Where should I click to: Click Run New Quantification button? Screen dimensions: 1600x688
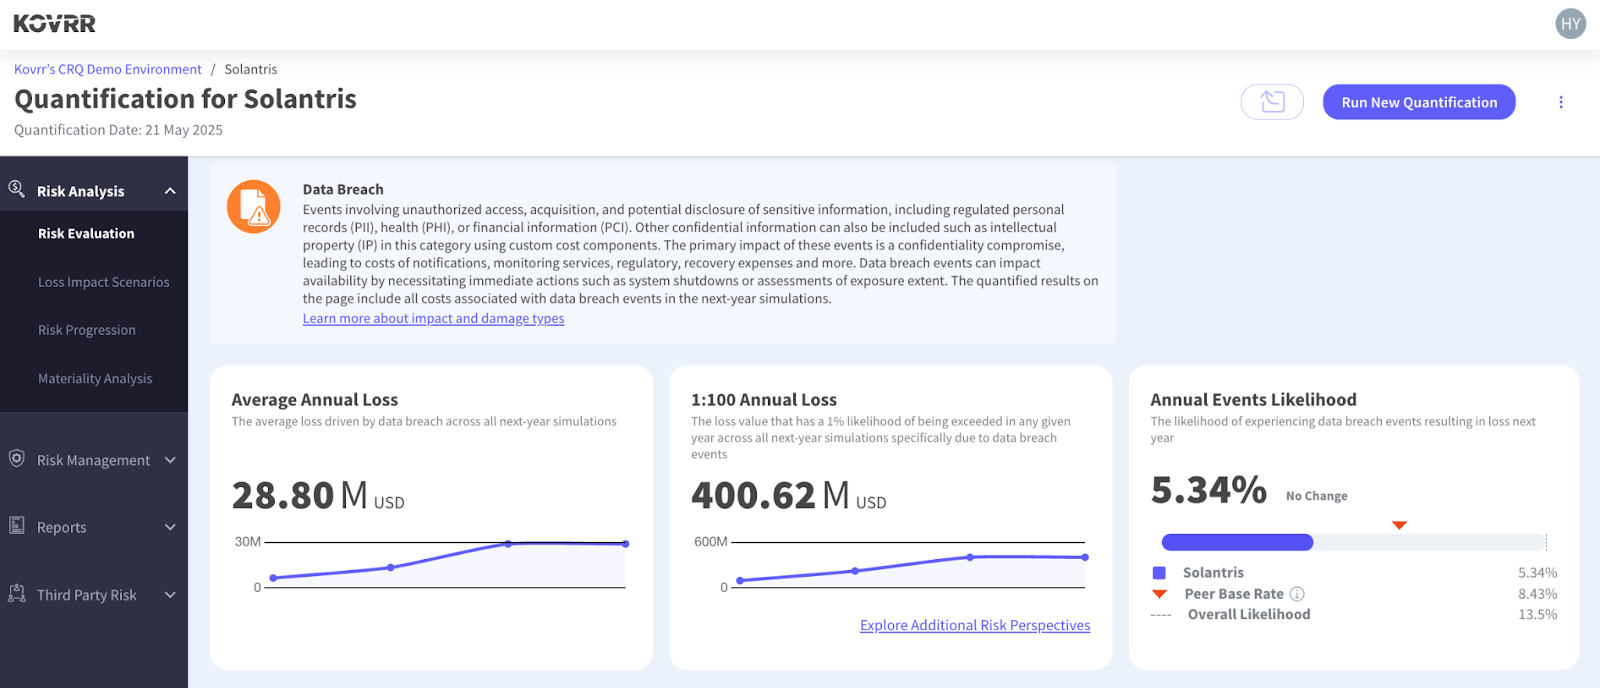[x=1419, y=102]
